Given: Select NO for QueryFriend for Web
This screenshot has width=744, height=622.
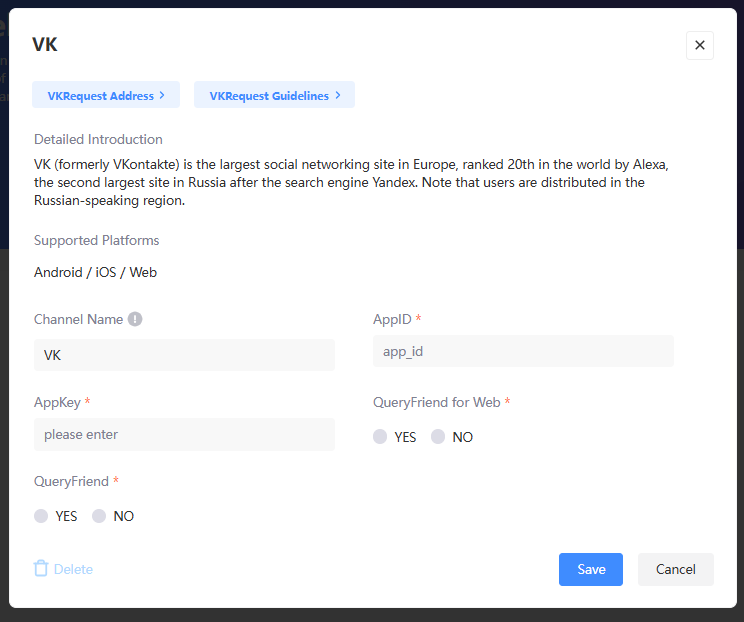Looking at the screenshot, I should (x=438, y=436).
